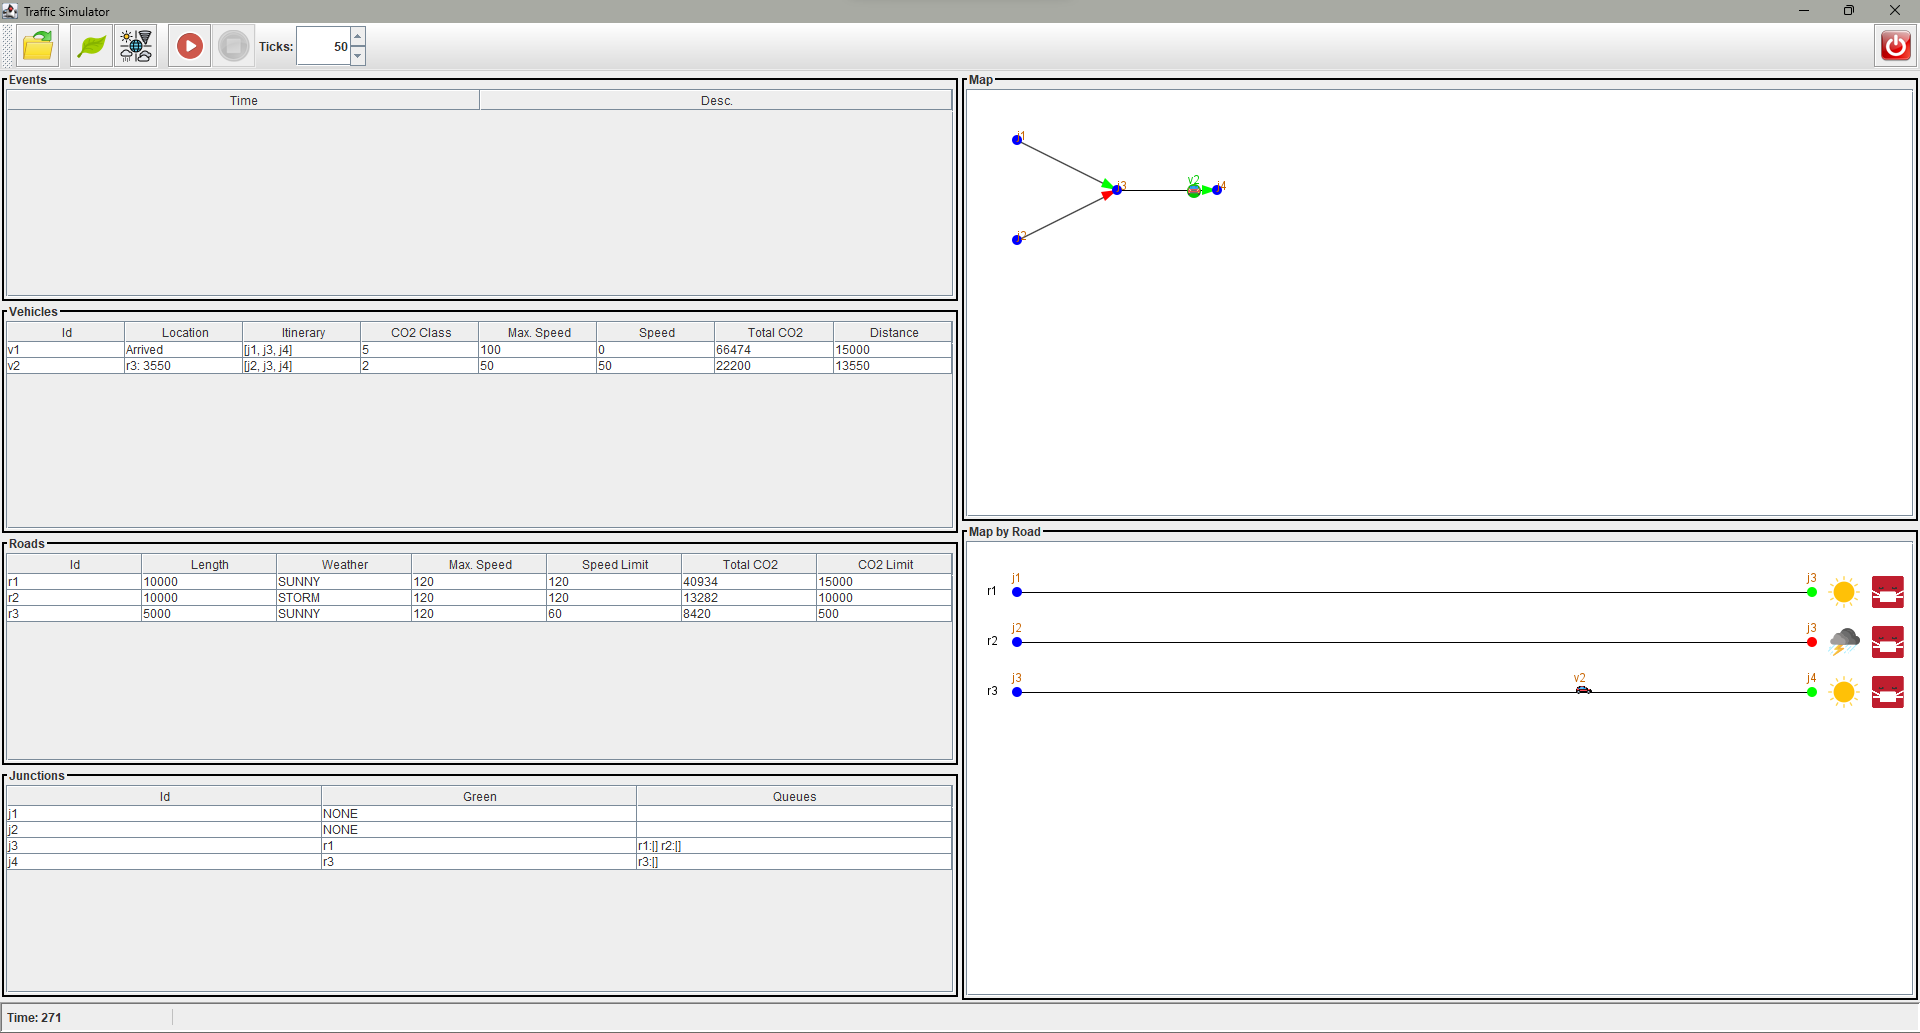The height and width of the screenshot is (1033, 1920).
Task: Click the 40934 Total CO2 cell
Action: click(749, 582)
